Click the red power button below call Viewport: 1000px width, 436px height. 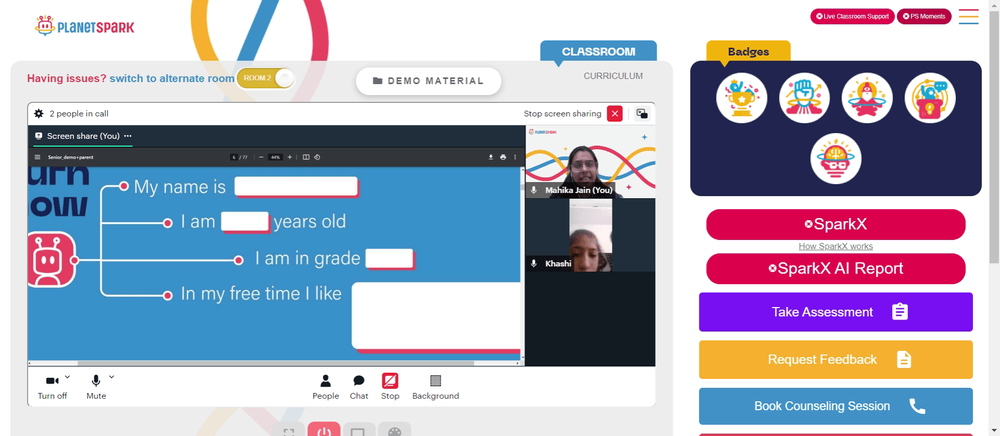pyautogui.click(x=324, y=430)
